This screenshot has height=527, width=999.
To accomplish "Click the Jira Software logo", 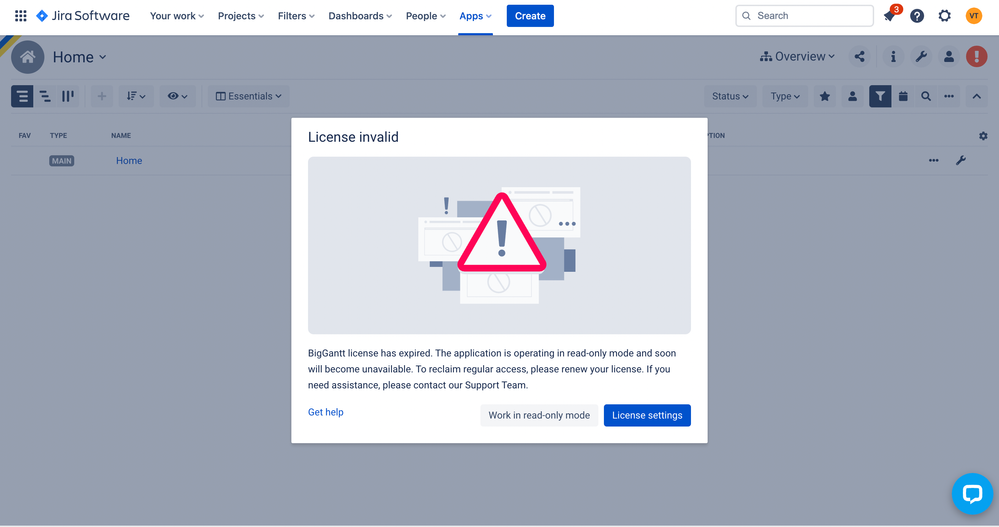I will click(x=83, y=15).
